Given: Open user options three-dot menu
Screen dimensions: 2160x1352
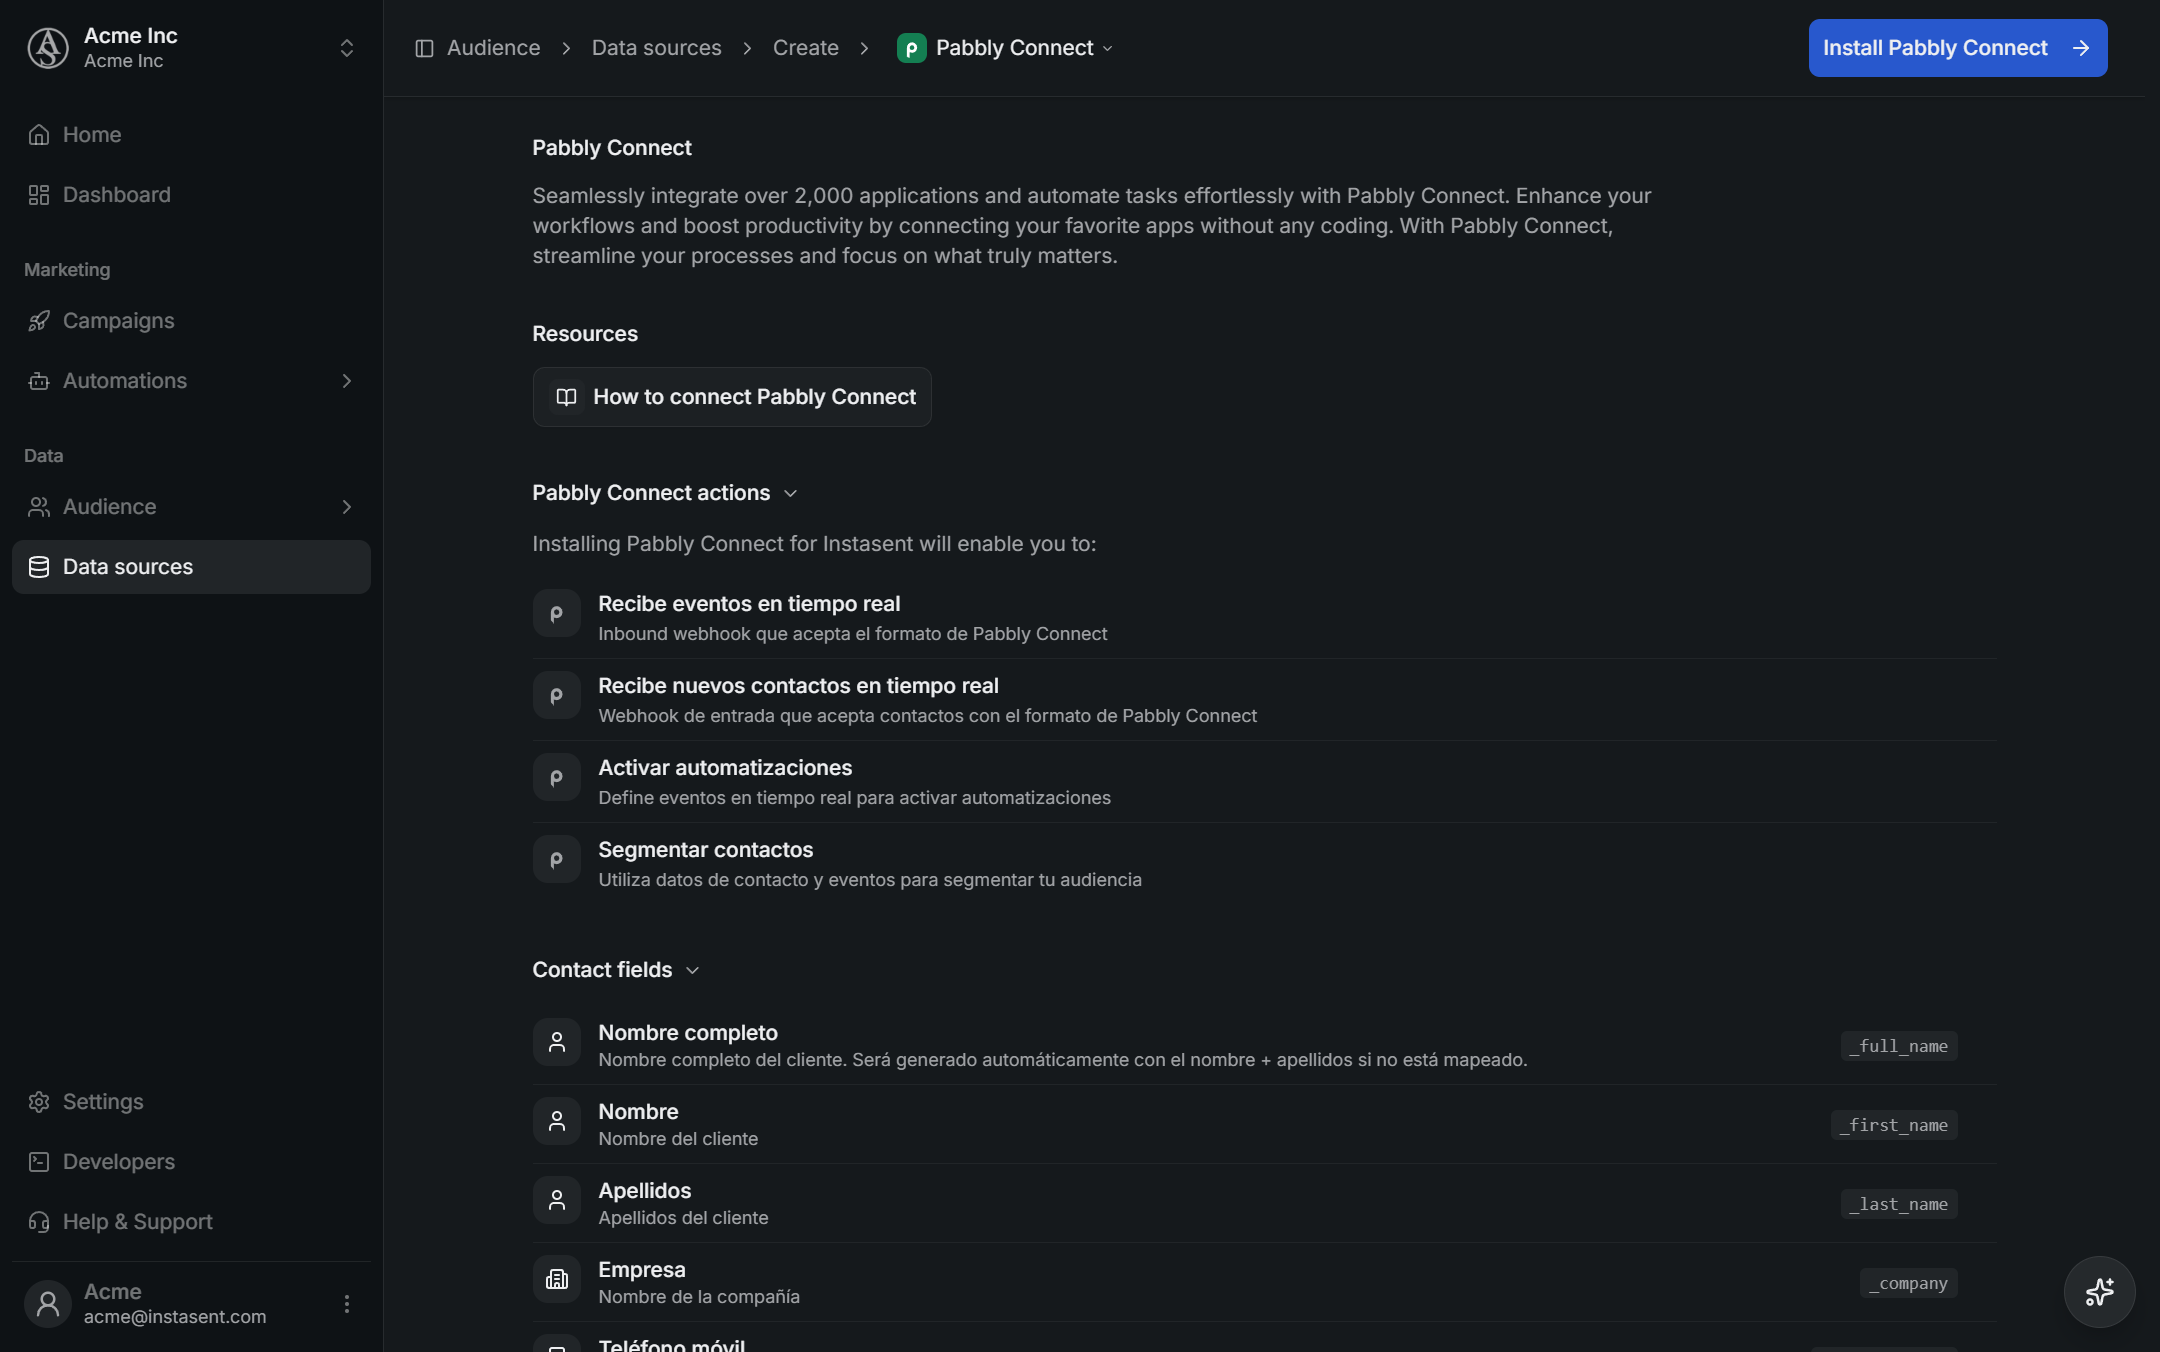Looking at the screenshot, I should pyautogui.click(x=347, y=1304).
